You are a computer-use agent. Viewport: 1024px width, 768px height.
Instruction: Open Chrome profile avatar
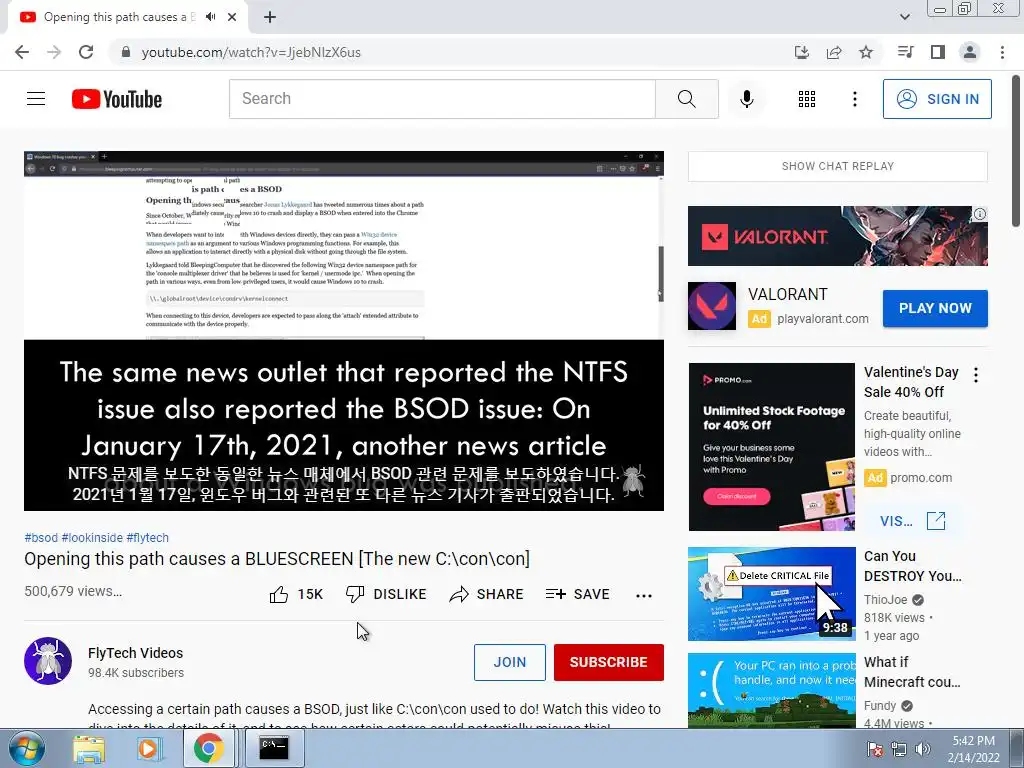pos(970,52)
